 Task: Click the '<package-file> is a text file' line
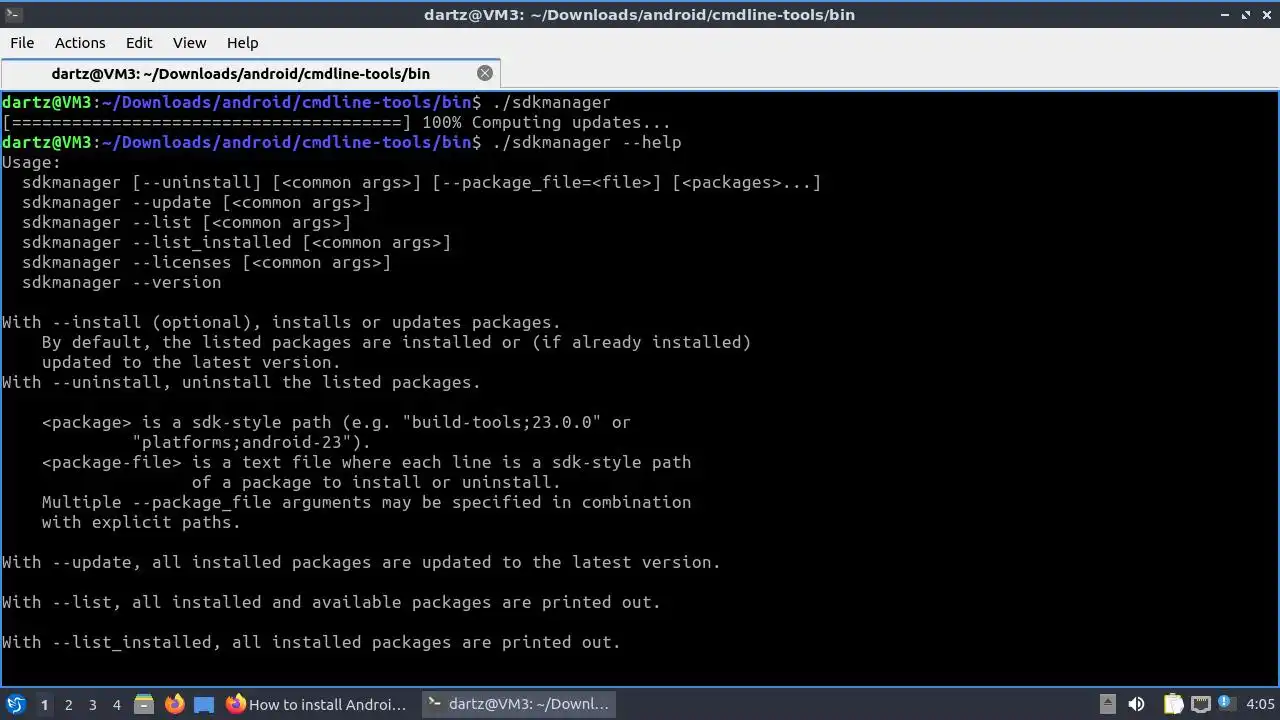click(366, 462)
